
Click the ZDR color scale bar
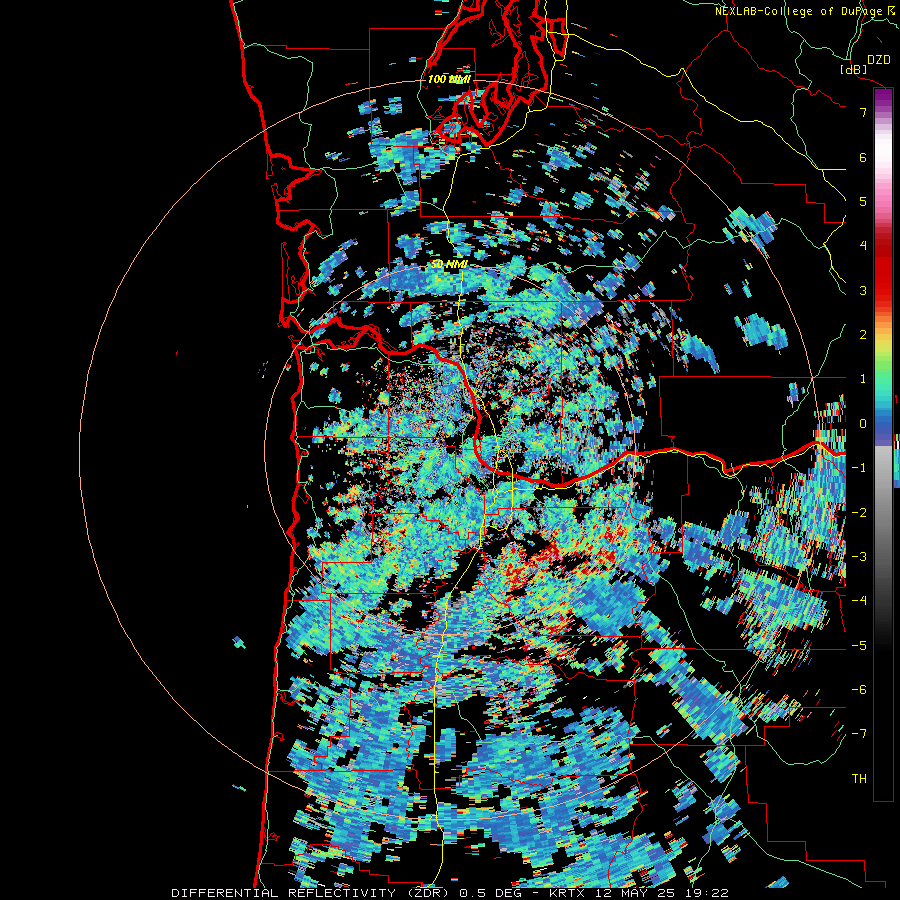pyautogui.click(x=883, y=444)
